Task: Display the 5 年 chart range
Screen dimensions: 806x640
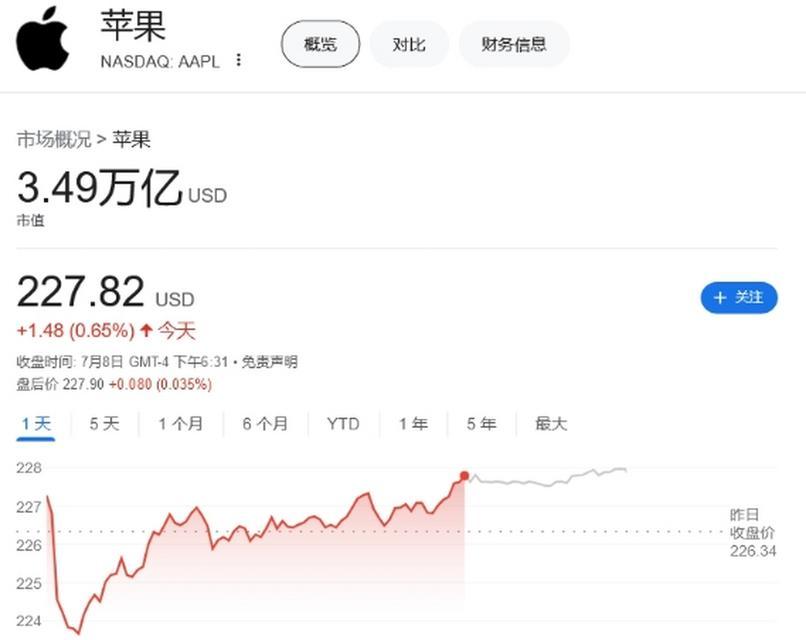Action: [x=481, y=424]
